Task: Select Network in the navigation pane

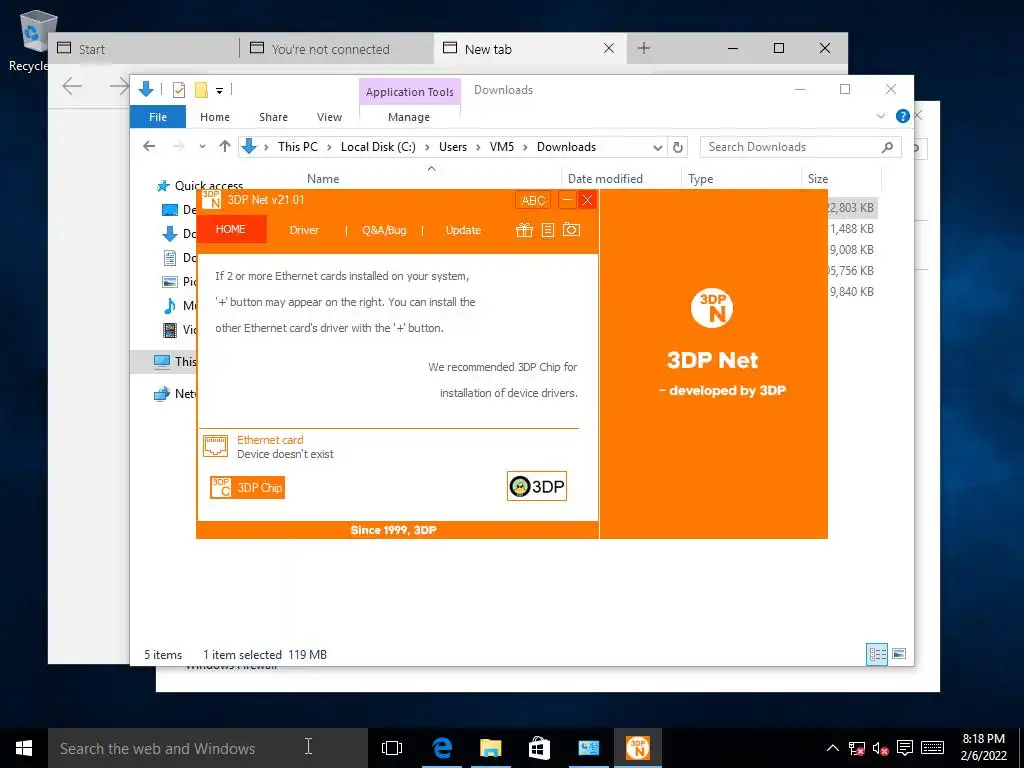Action: point(175,393)
